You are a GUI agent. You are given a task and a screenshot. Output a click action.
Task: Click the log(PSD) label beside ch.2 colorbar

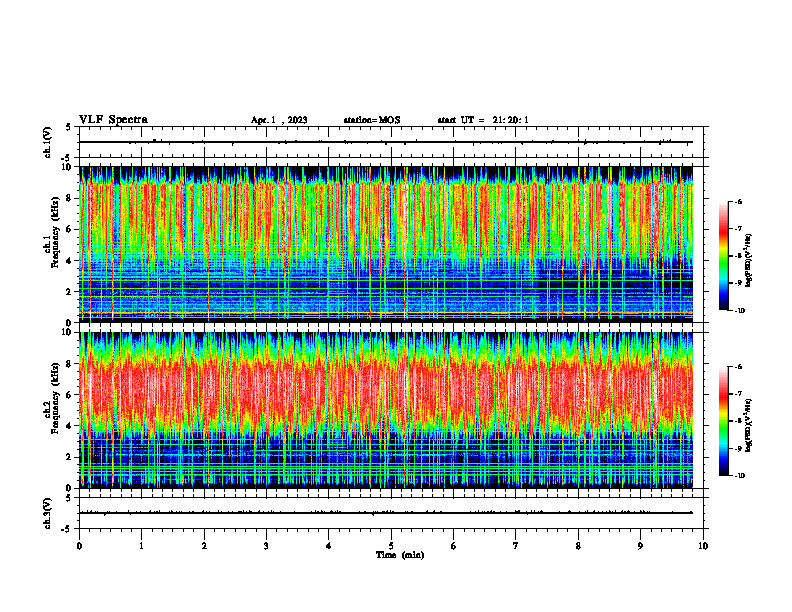(x=749, y=426)
